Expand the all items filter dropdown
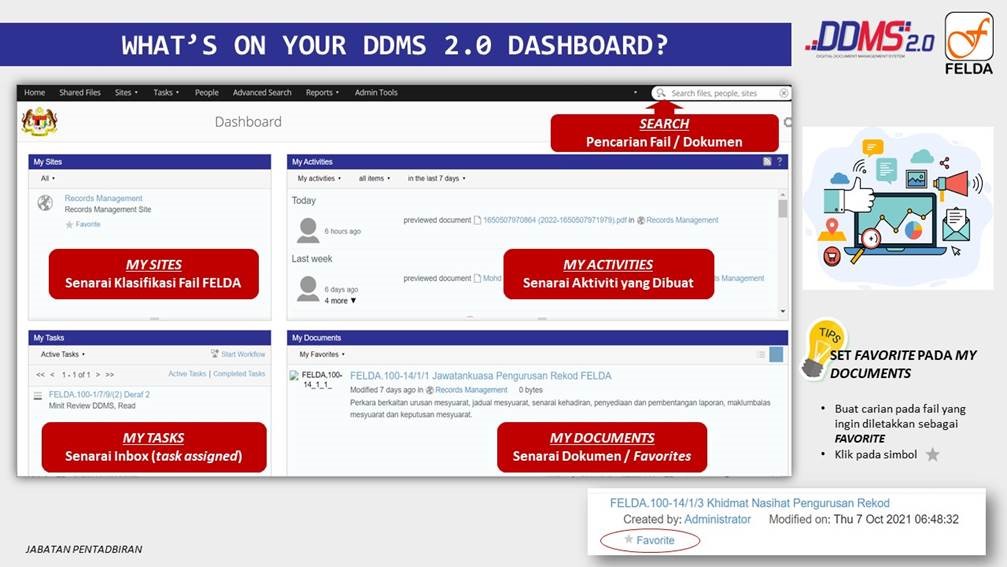 click(374, 179)
